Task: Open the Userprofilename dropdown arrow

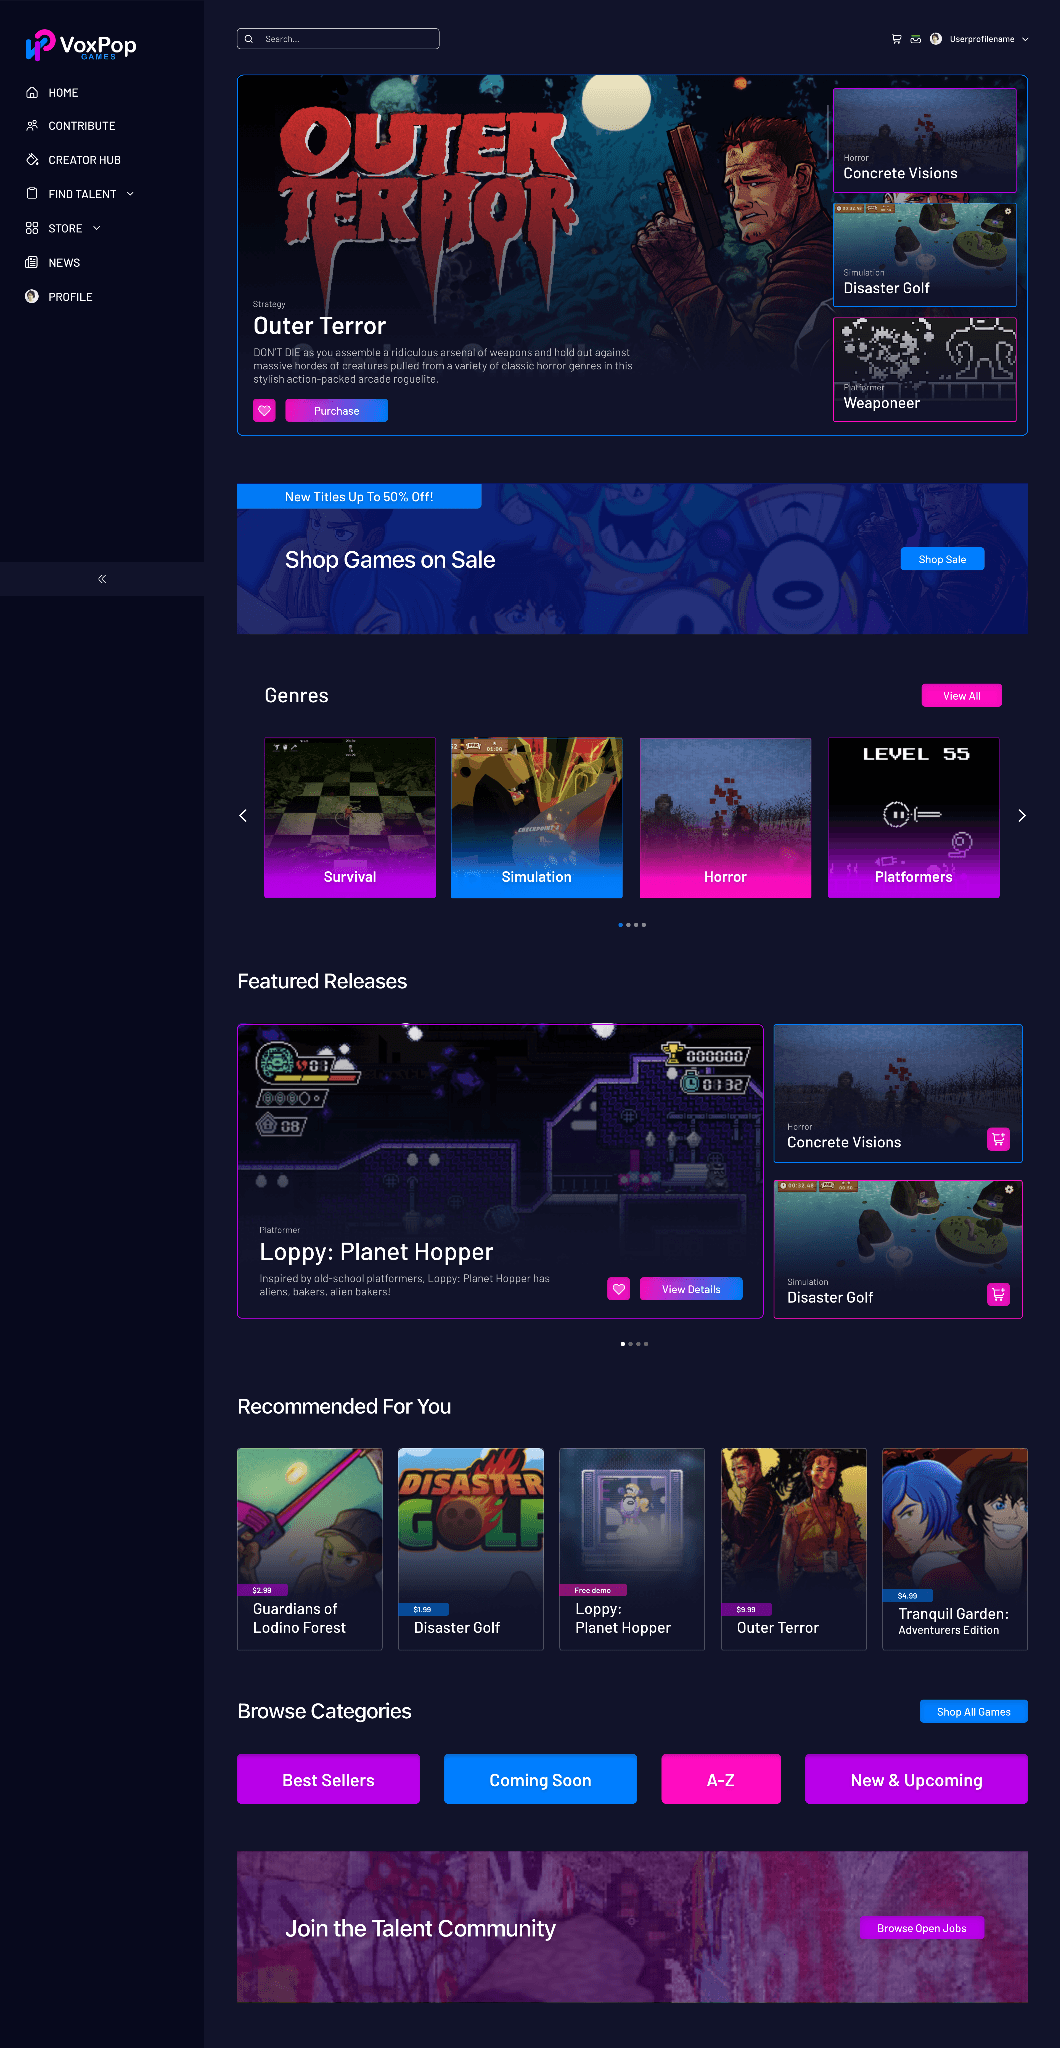Action: [x=1025, y=39]
